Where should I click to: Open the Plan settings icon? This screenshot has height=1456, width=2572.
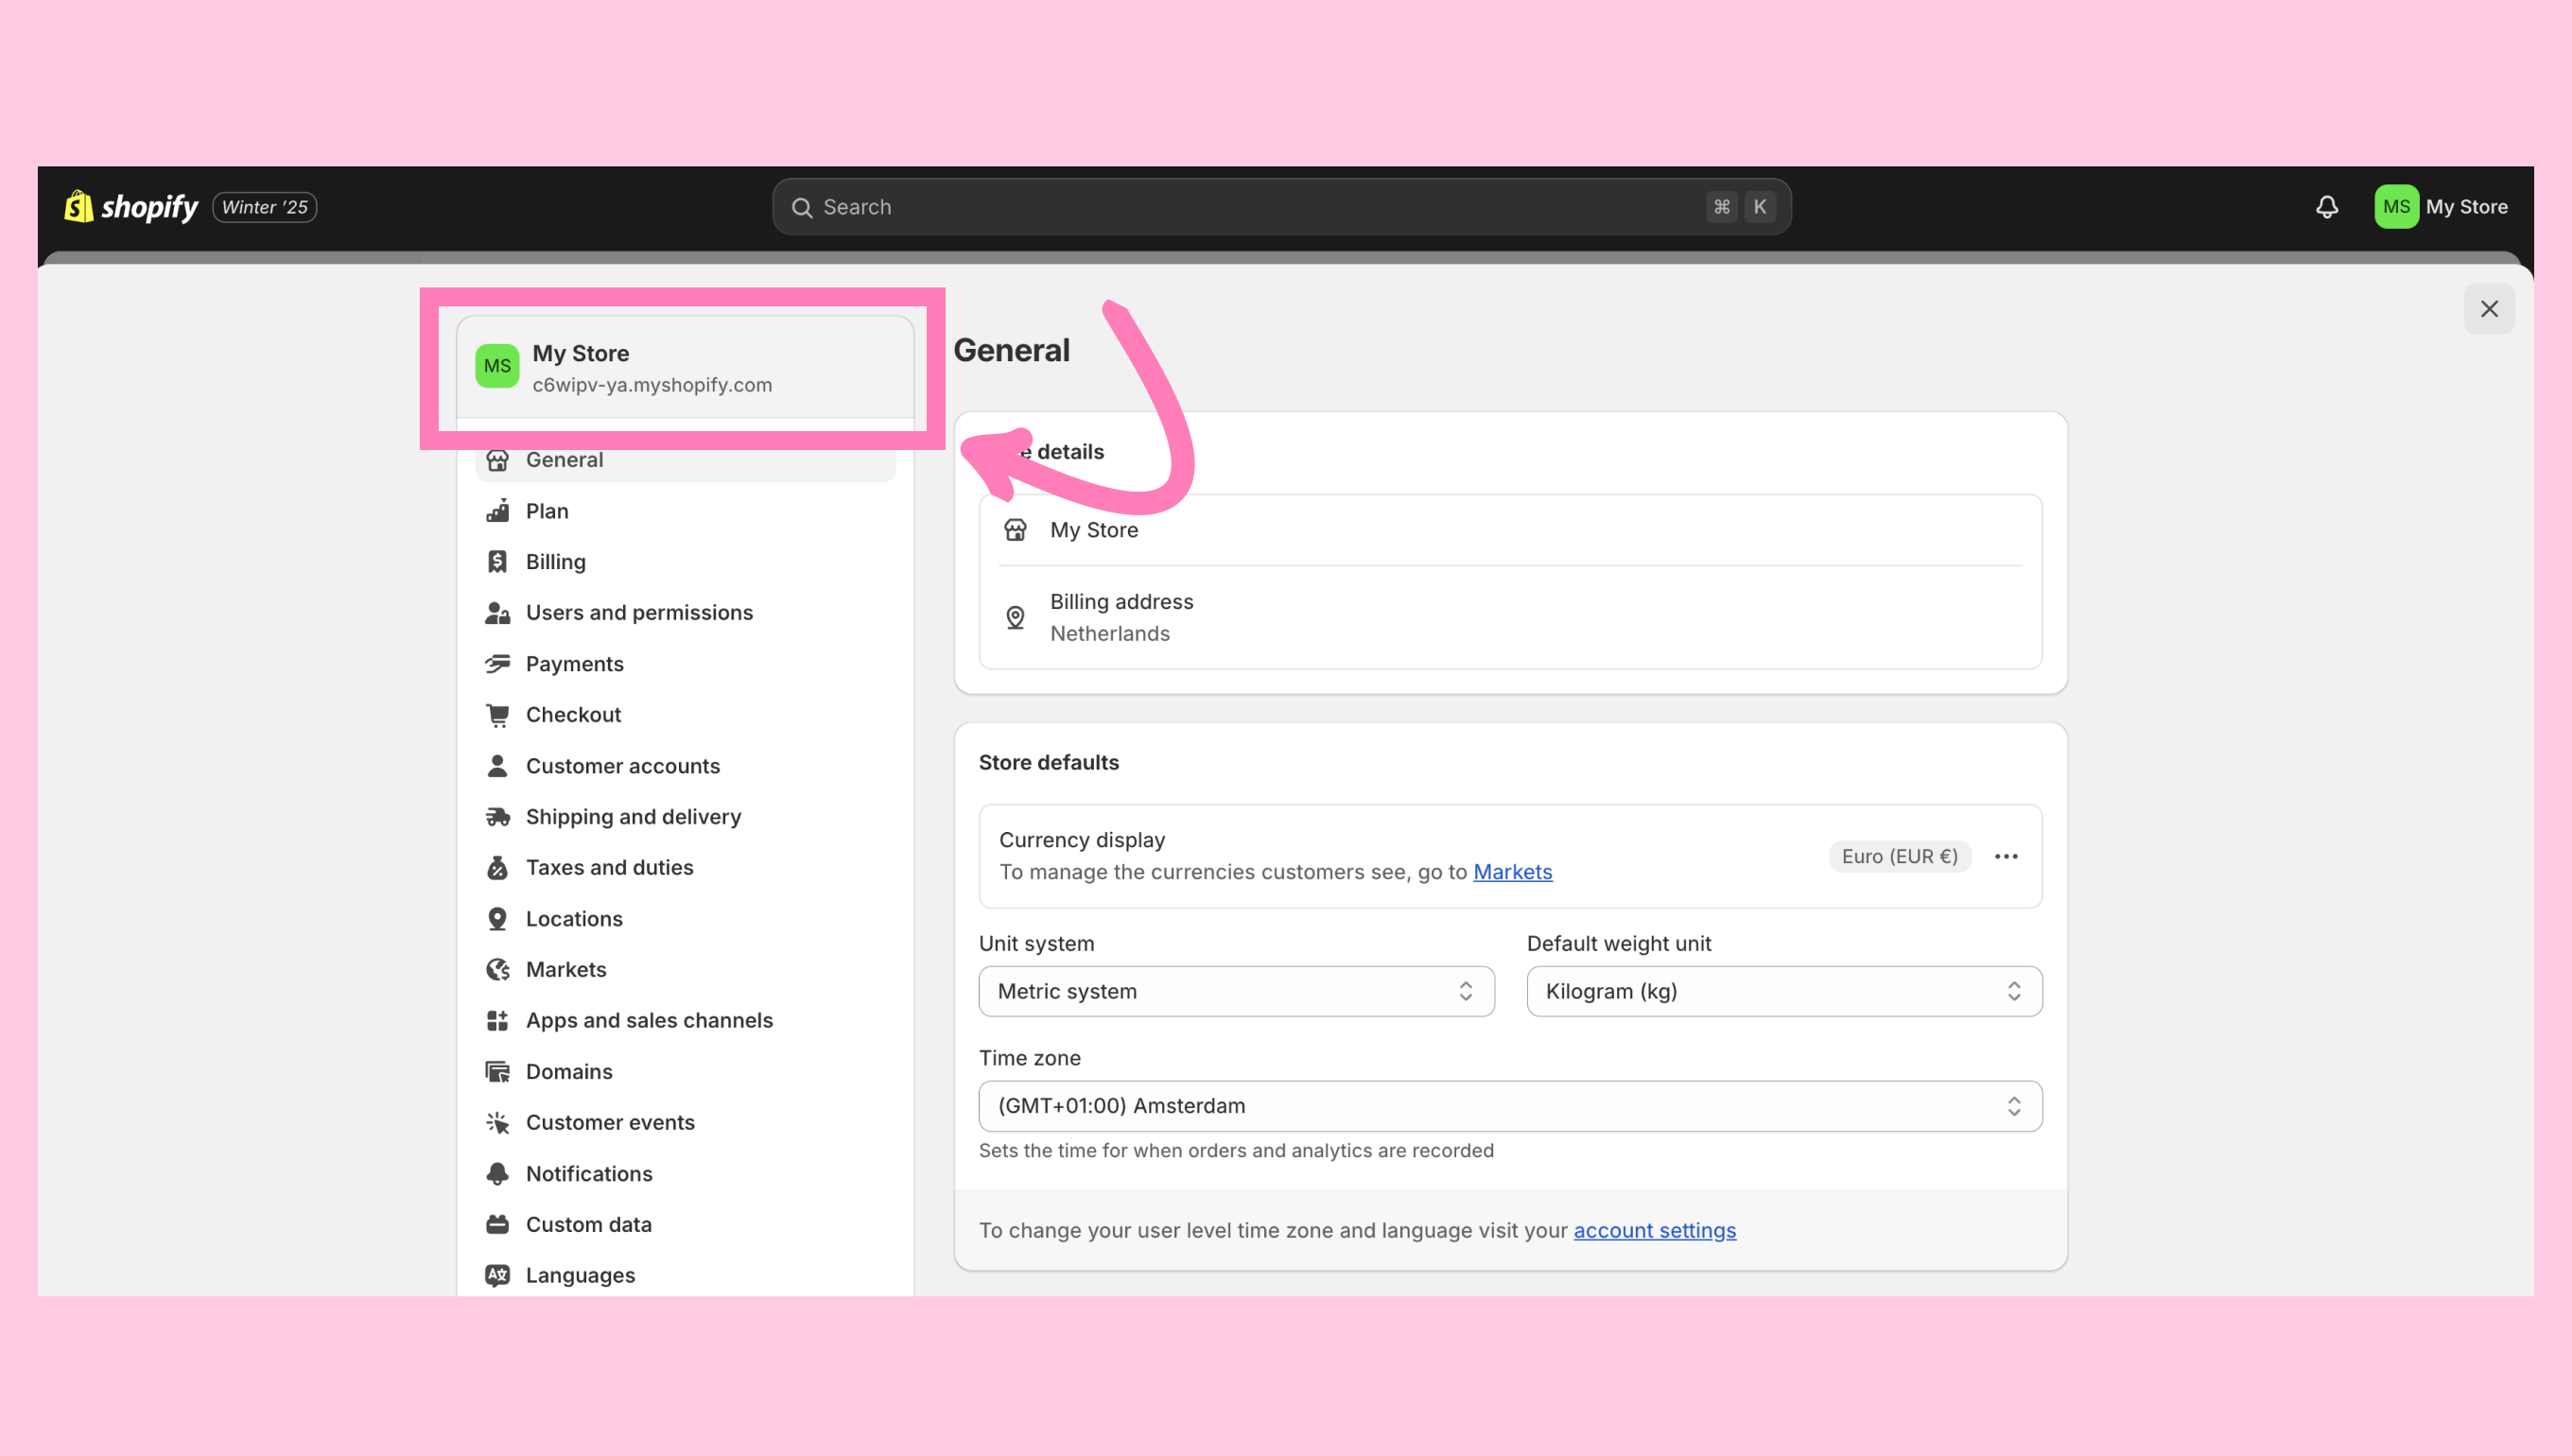click(x=497, y=511)
